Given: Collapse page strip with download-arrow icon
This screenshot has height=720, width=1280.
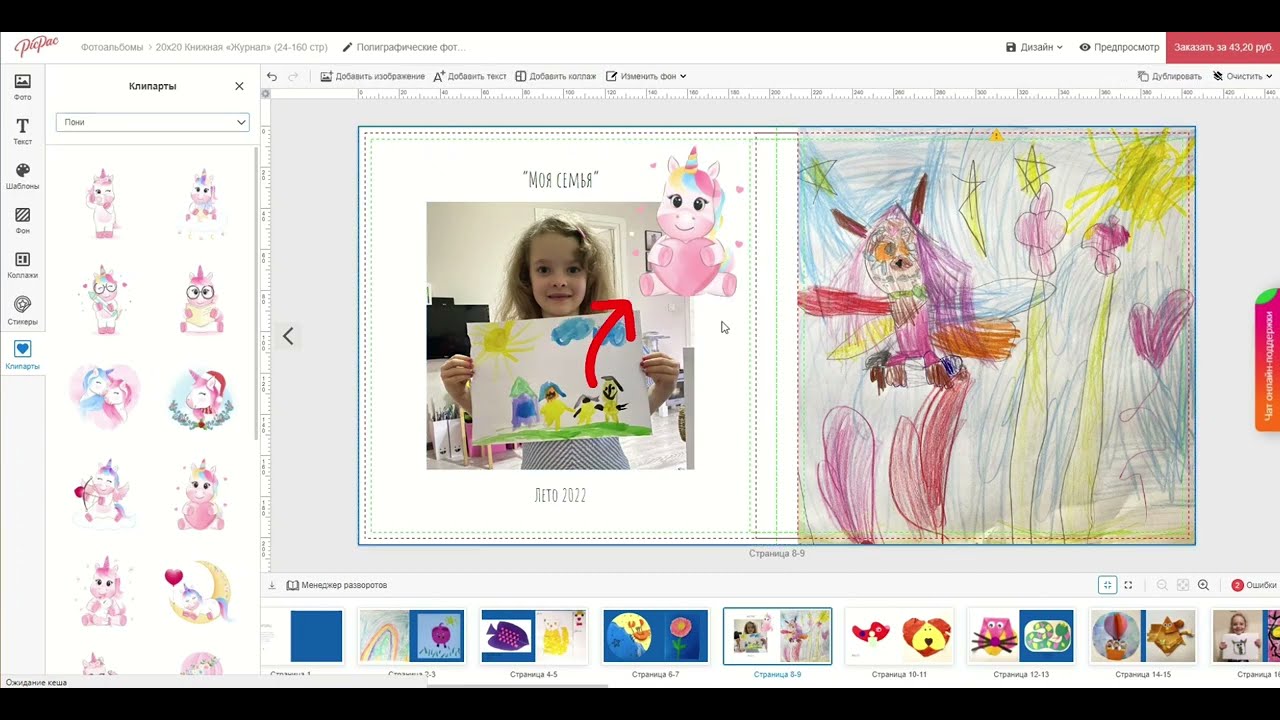Looking at the screenshot, I should [271, 585].
